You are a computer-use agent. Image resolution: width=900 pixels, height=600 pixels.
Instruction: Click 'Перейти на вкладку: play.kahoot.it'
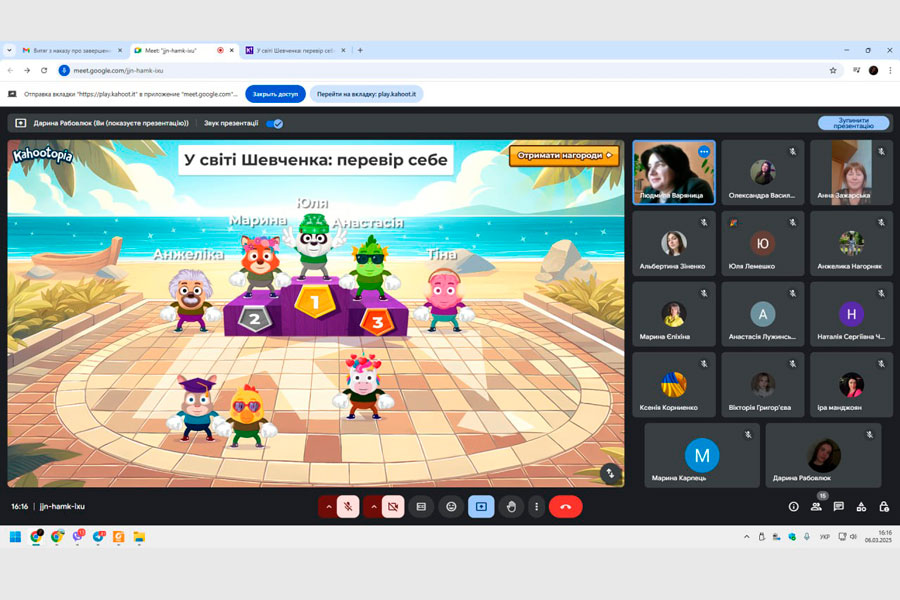(366, 94)
